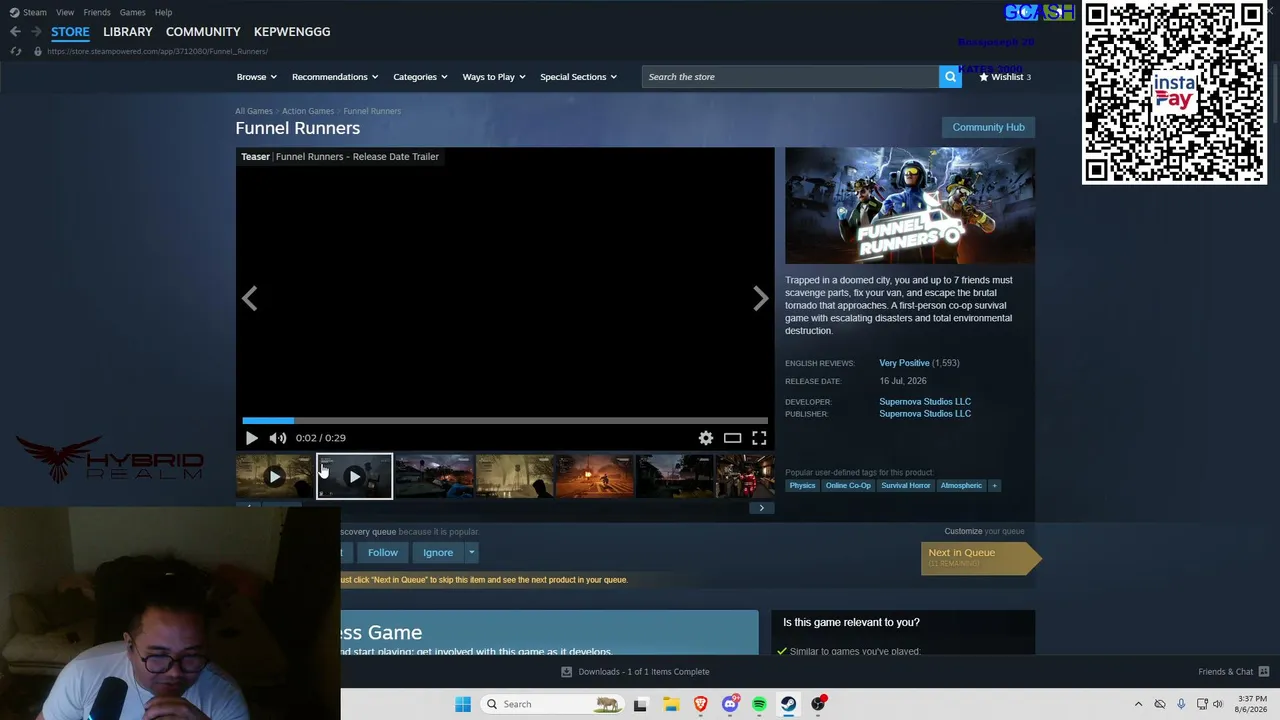The image size is (1280, 720).
Task: Launch Brave browser from taskbar
Action: (701, 704)
